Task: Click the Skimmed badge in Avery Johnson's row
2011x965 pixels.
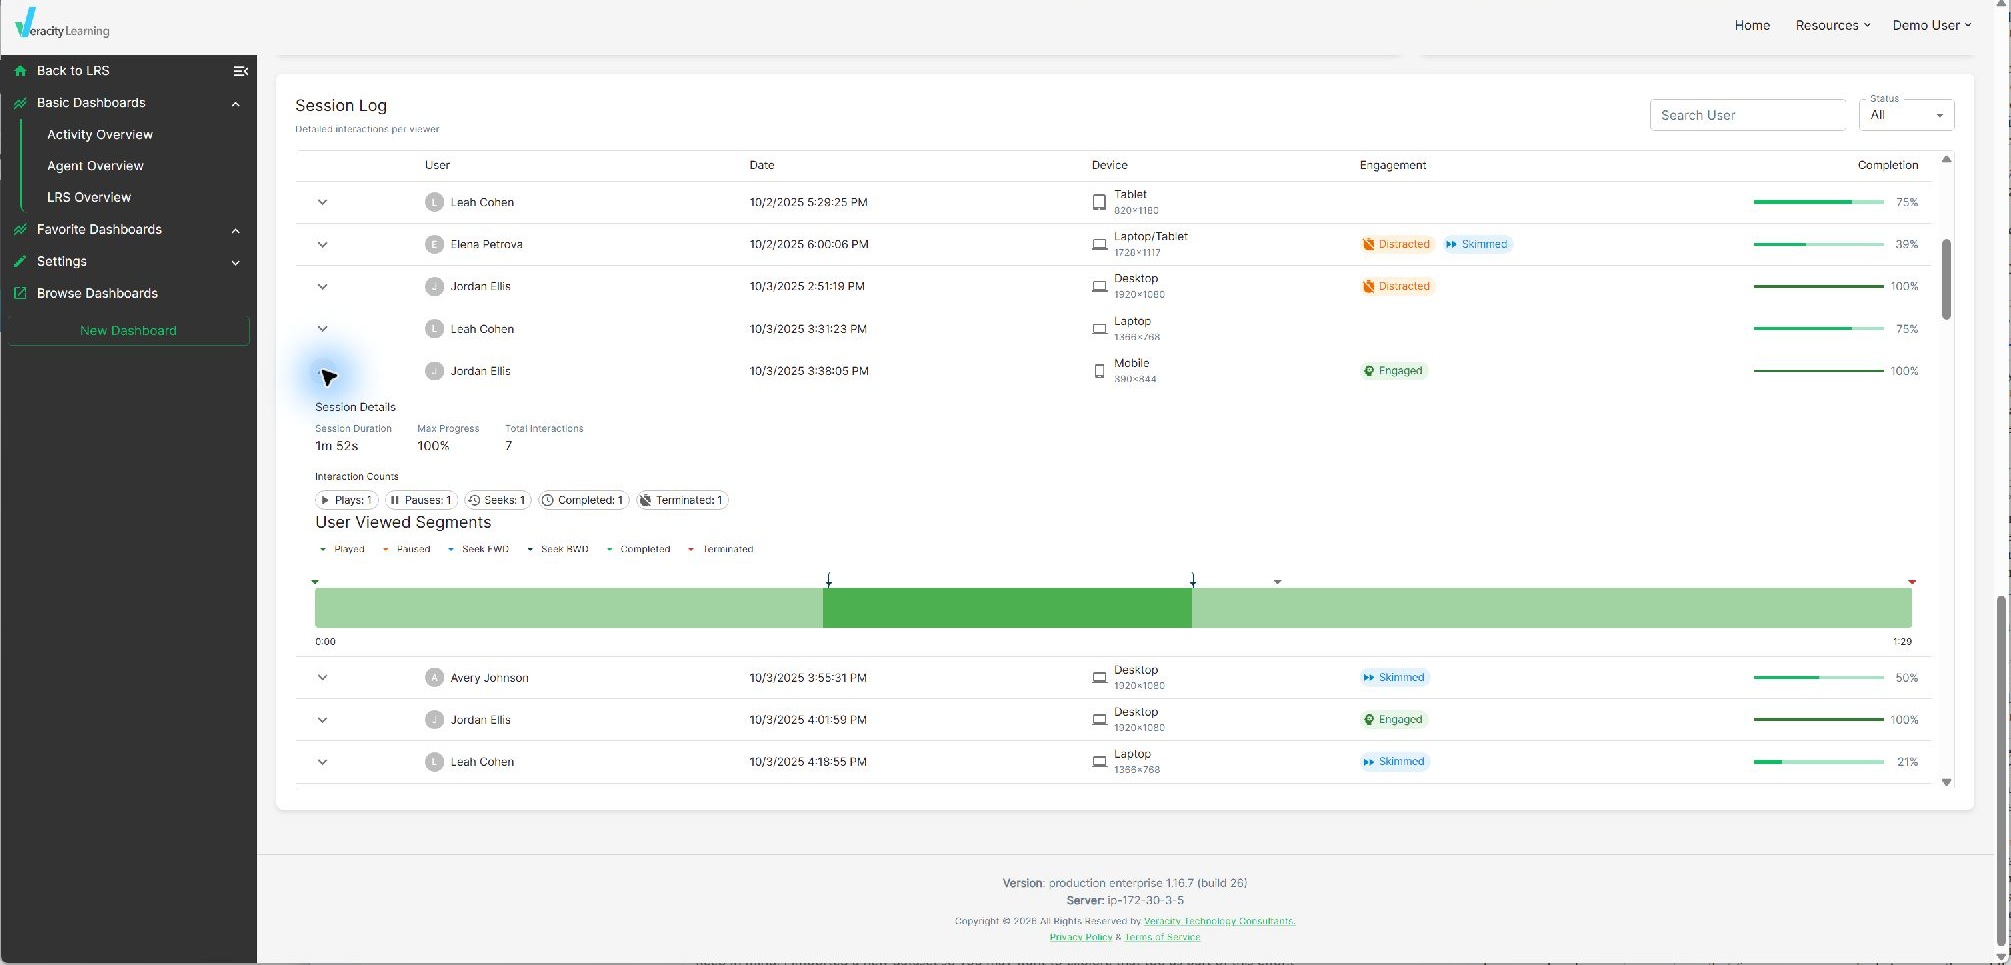Action: pos(1394,678)
